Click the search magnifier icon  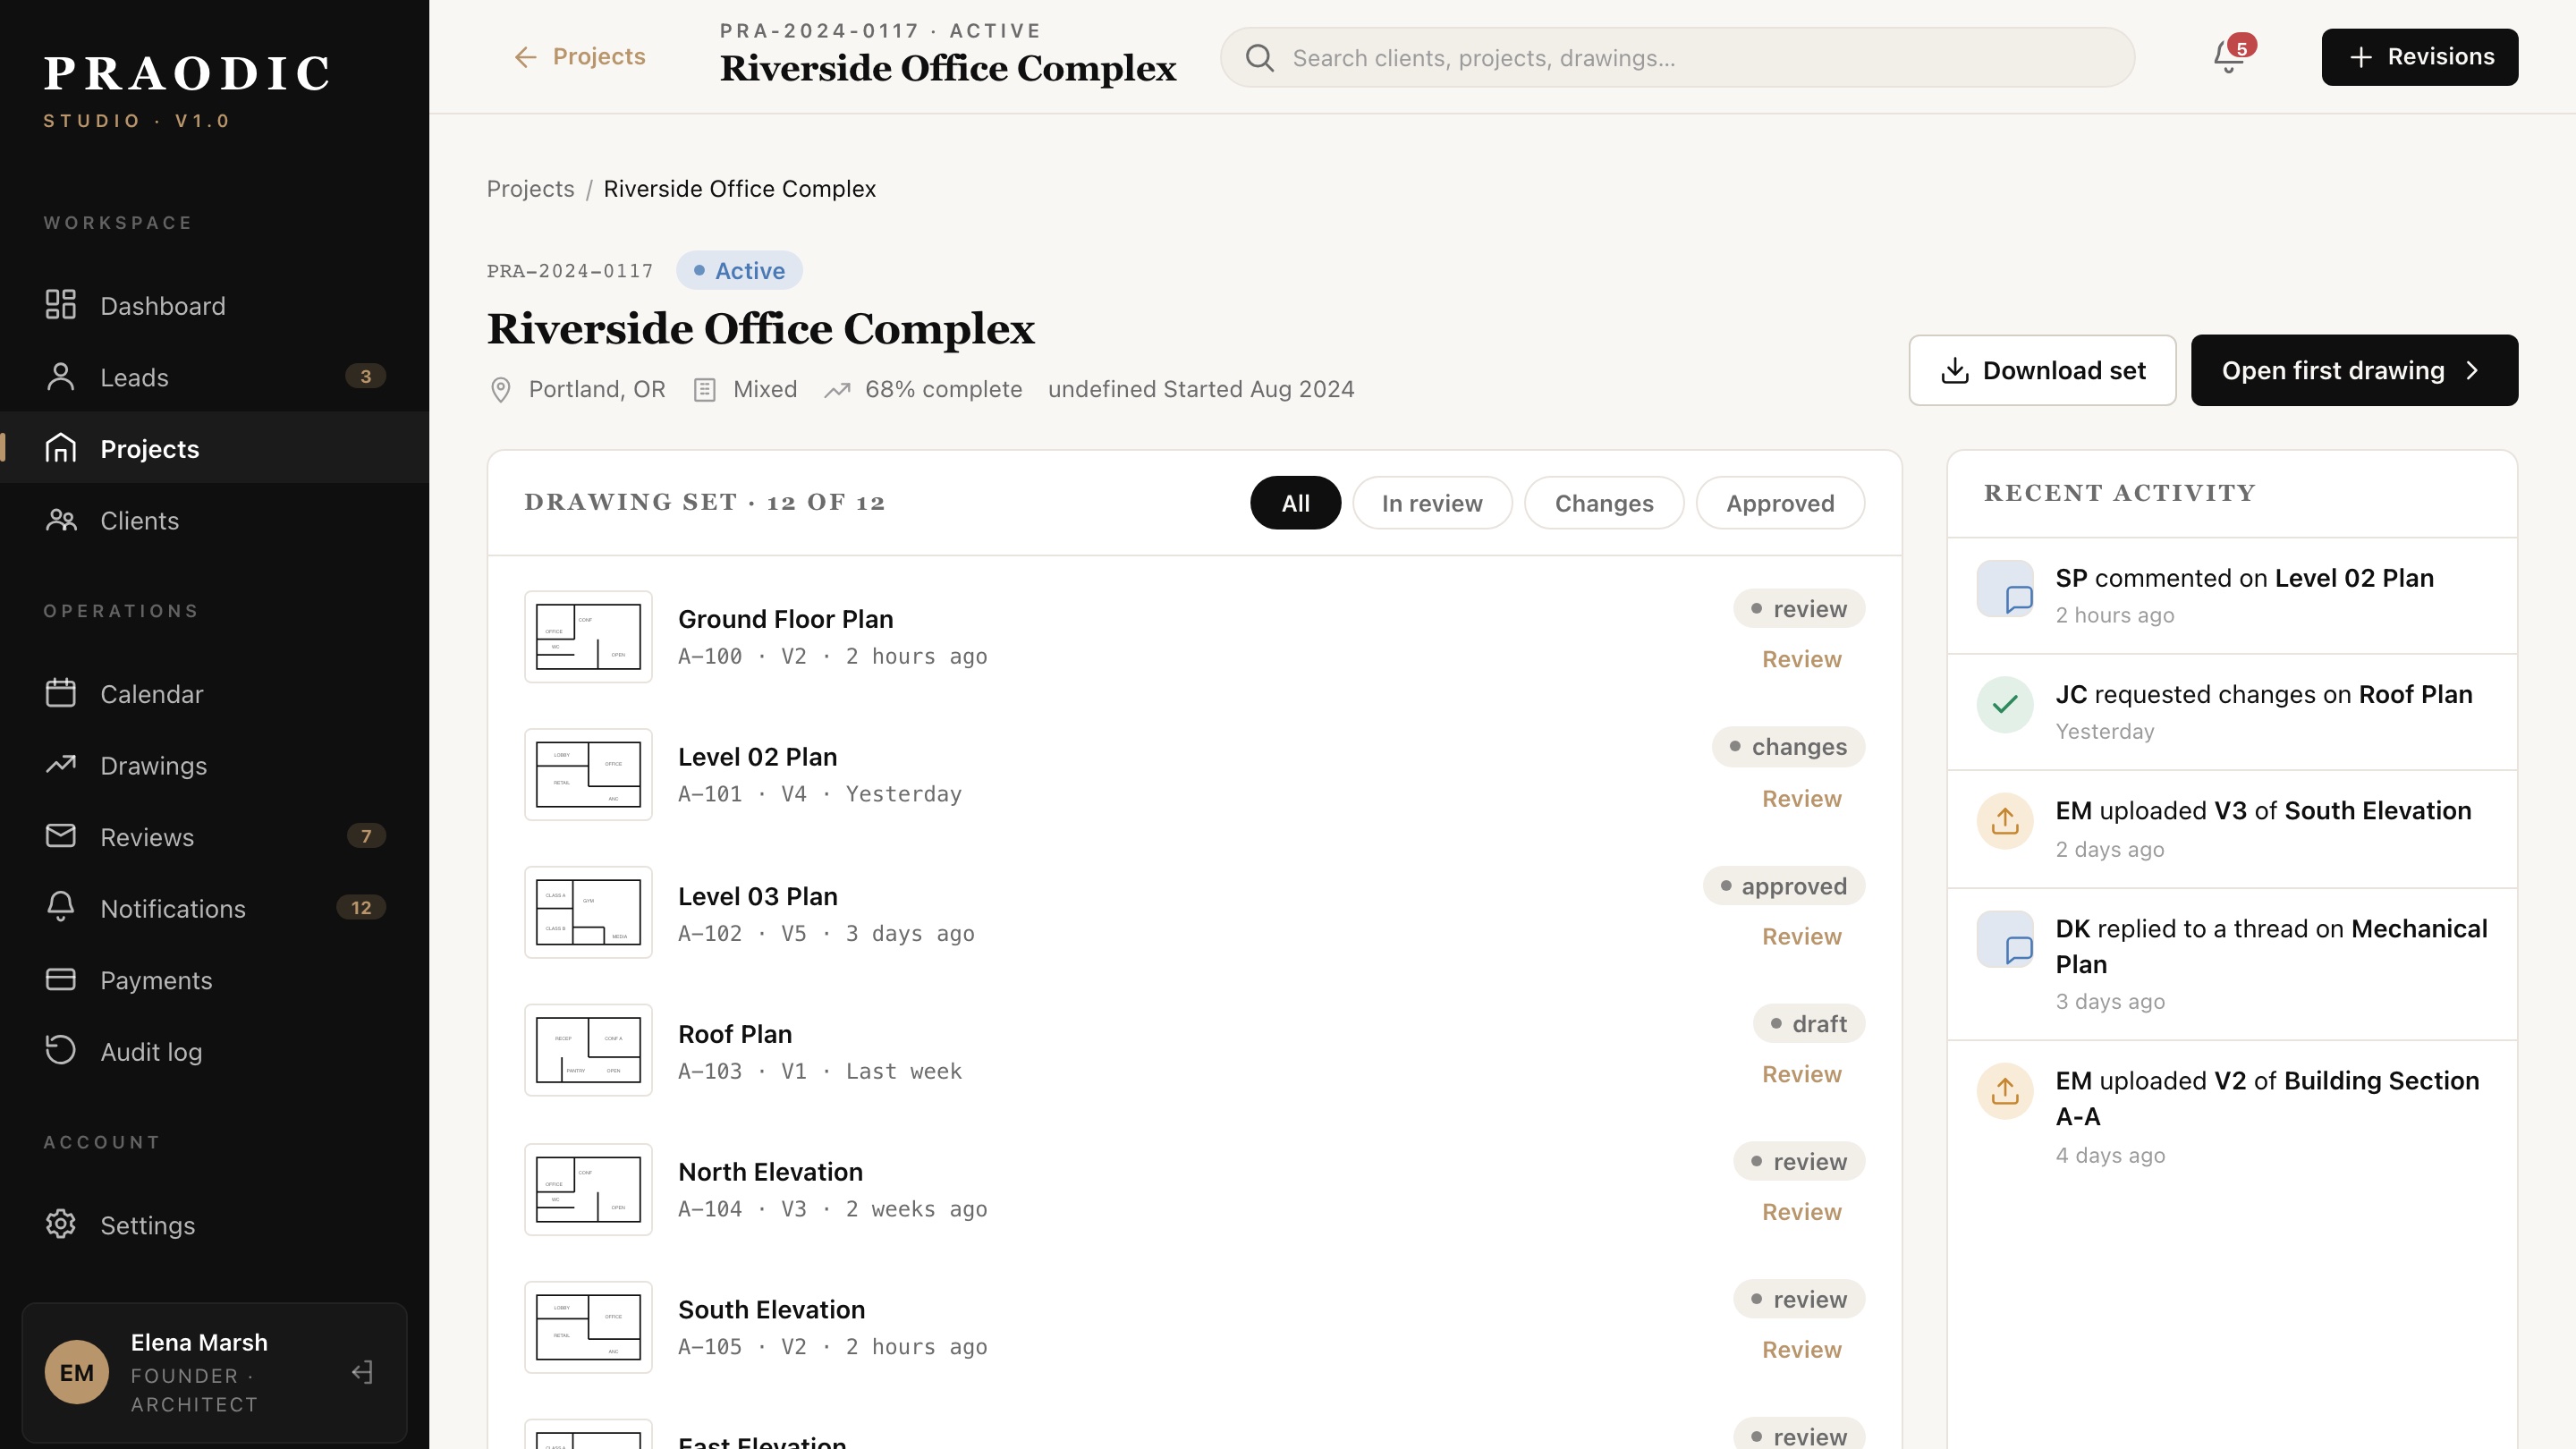point(1259,58)
